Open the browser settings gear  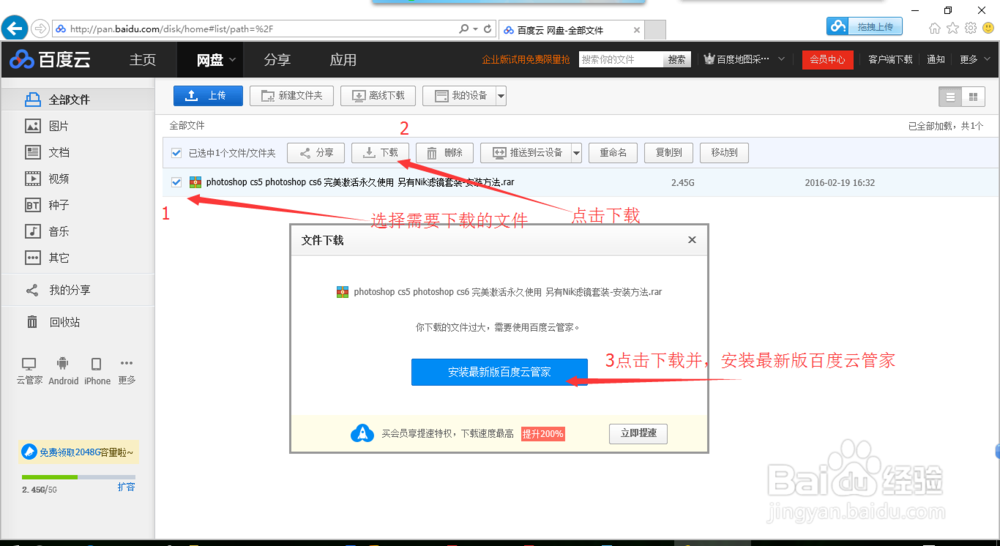tap(970, 28)
